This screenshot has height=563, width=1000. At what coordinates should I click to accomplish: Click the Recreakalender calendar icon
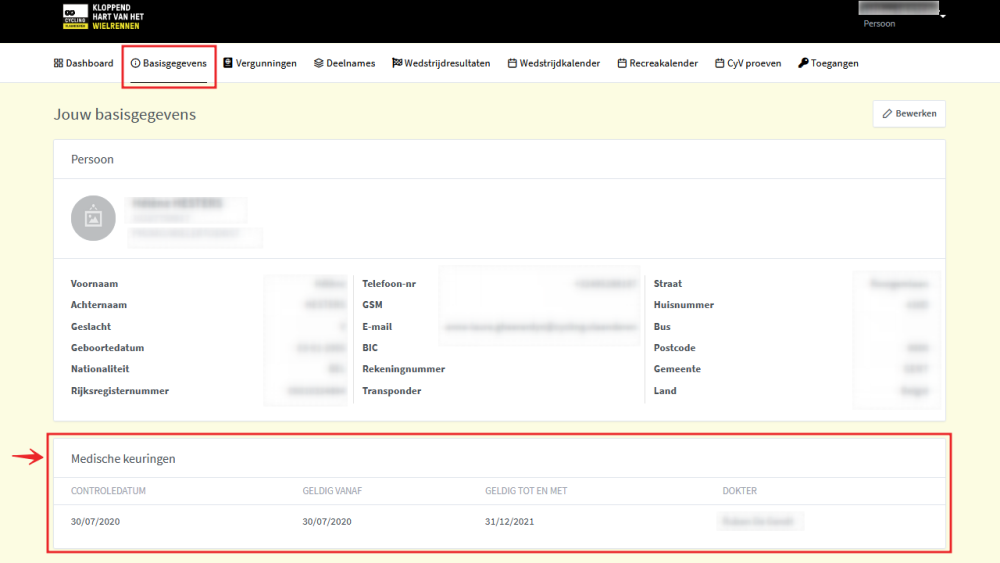[622, 63]
